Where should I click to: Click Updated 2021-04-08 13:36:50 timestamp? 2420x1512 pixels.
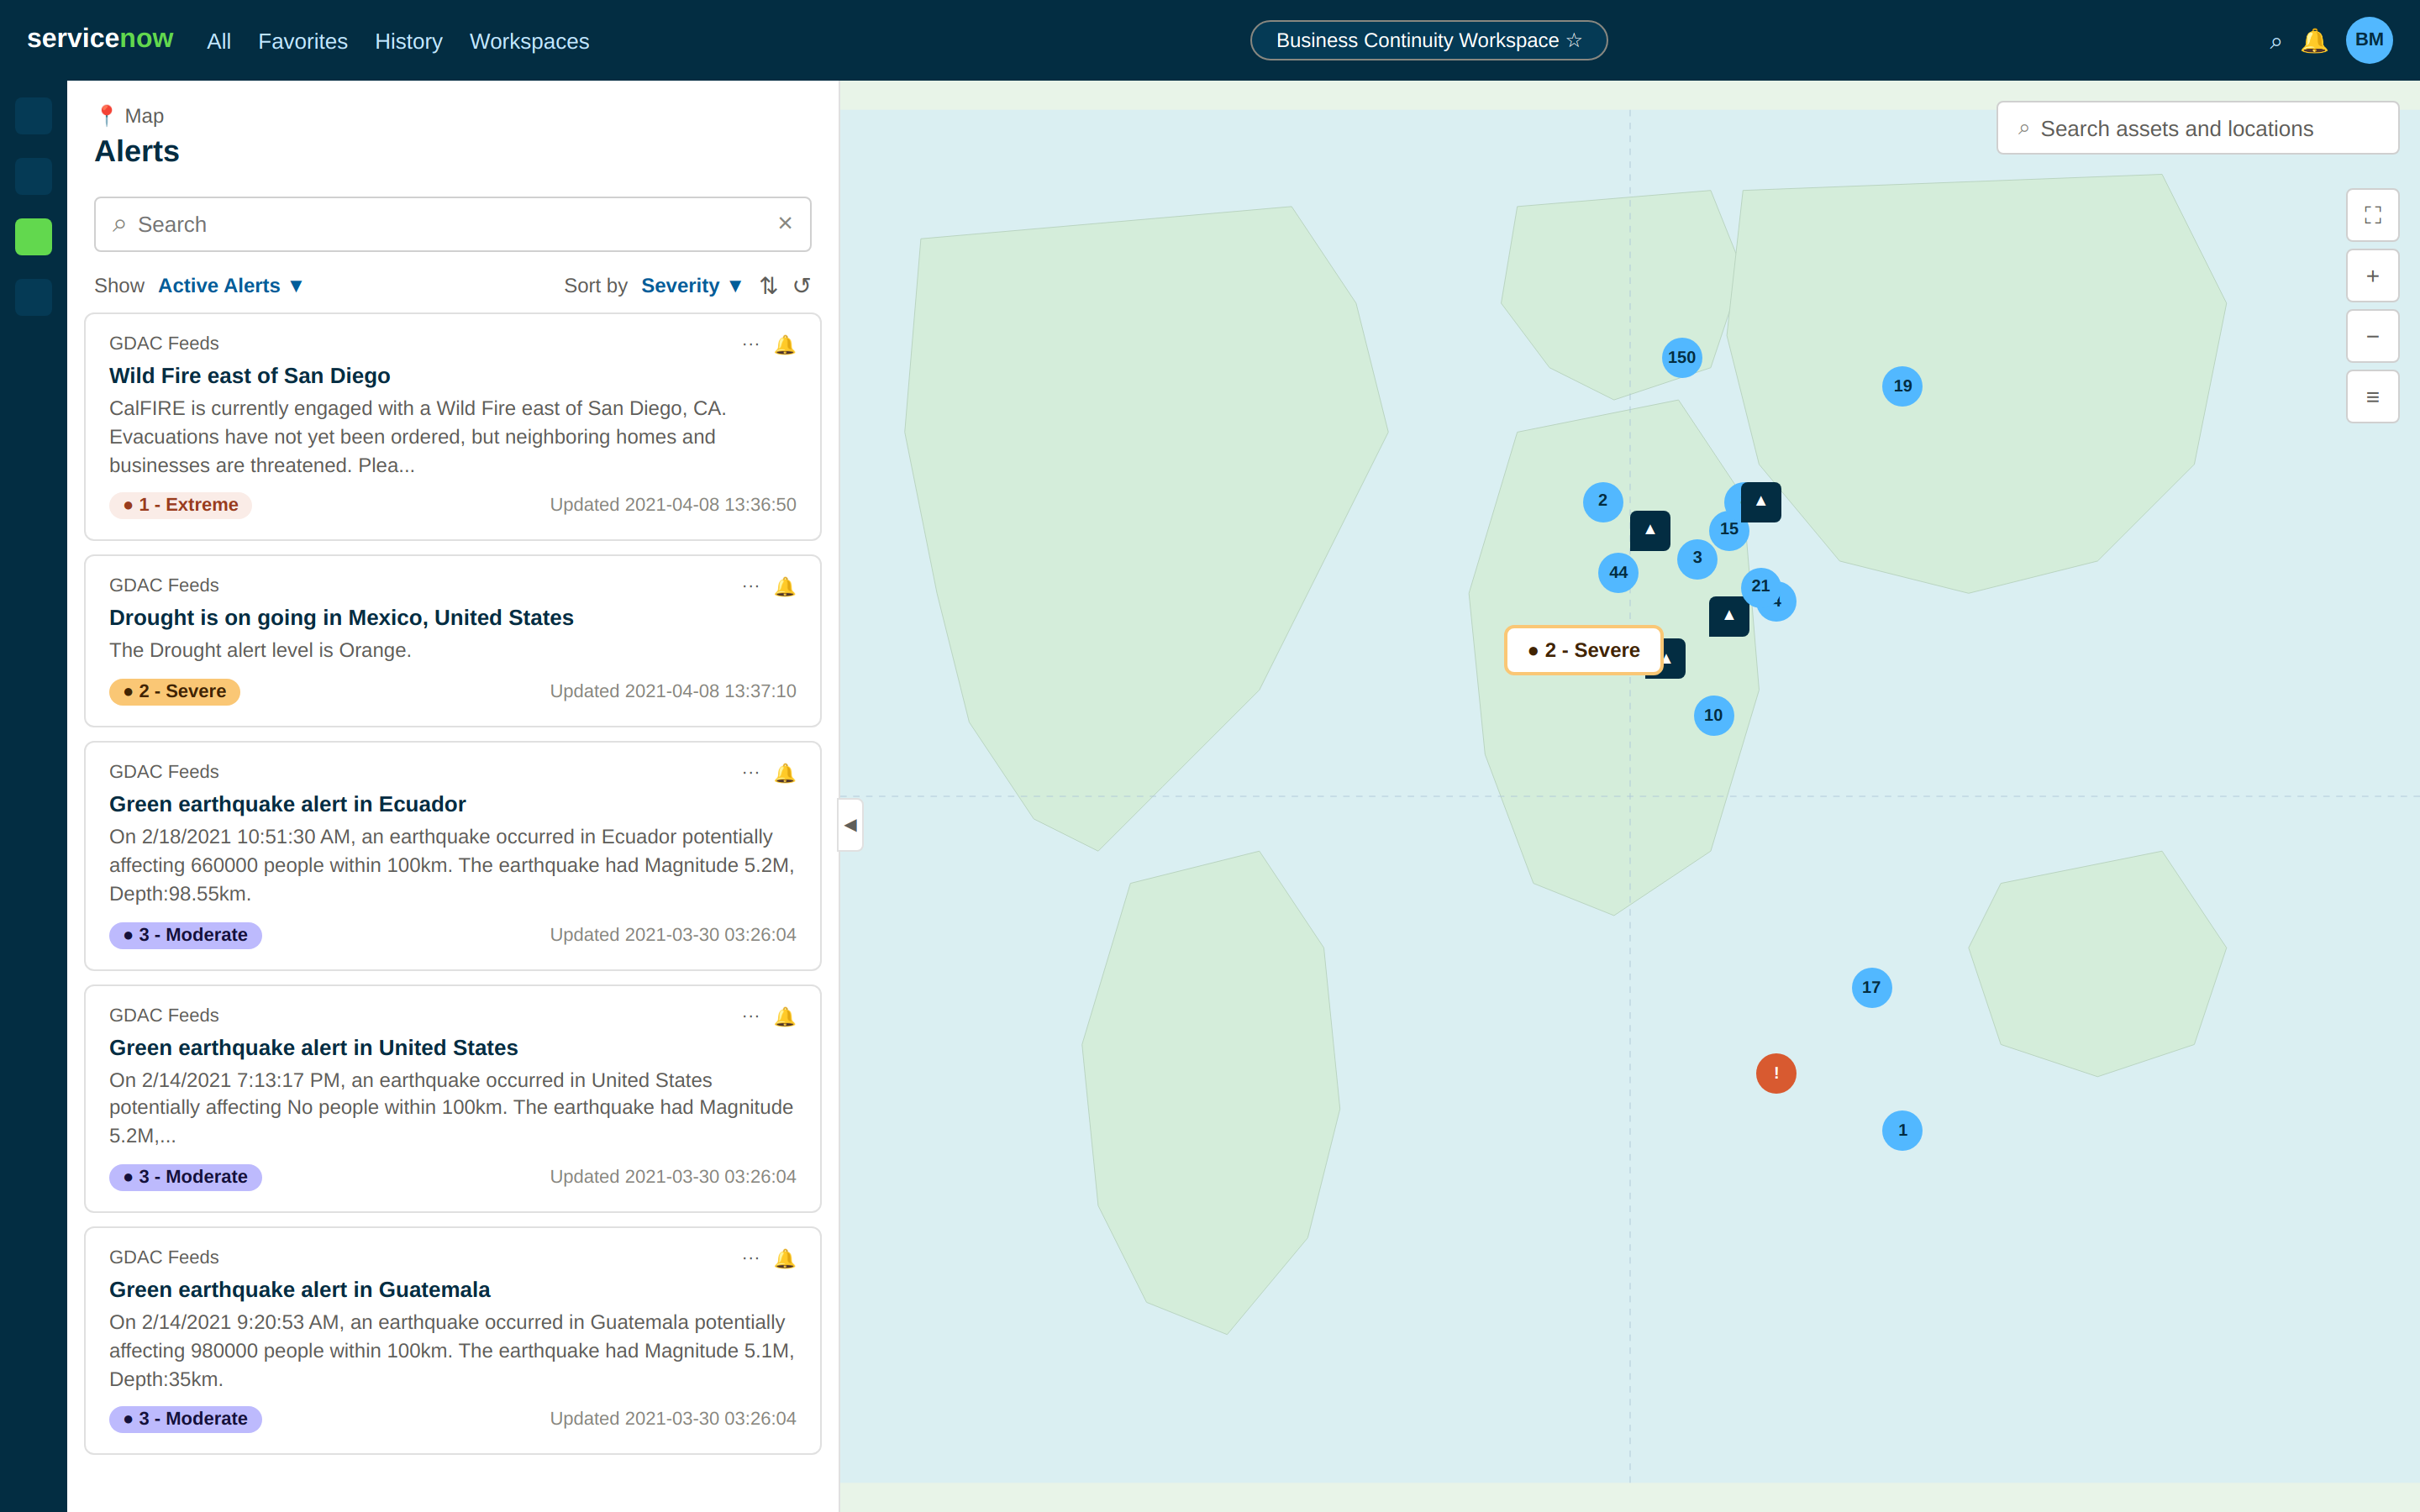coord(673,505)
